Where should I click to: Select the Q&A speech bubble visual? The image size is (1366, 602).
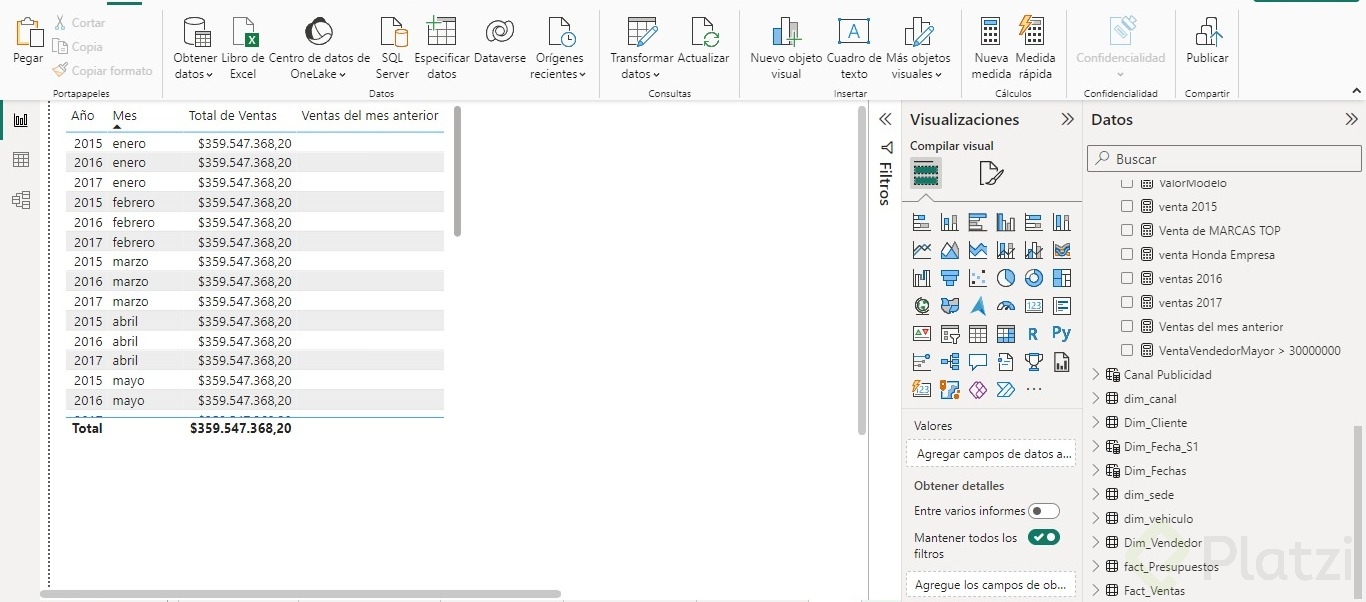[978, 362]
